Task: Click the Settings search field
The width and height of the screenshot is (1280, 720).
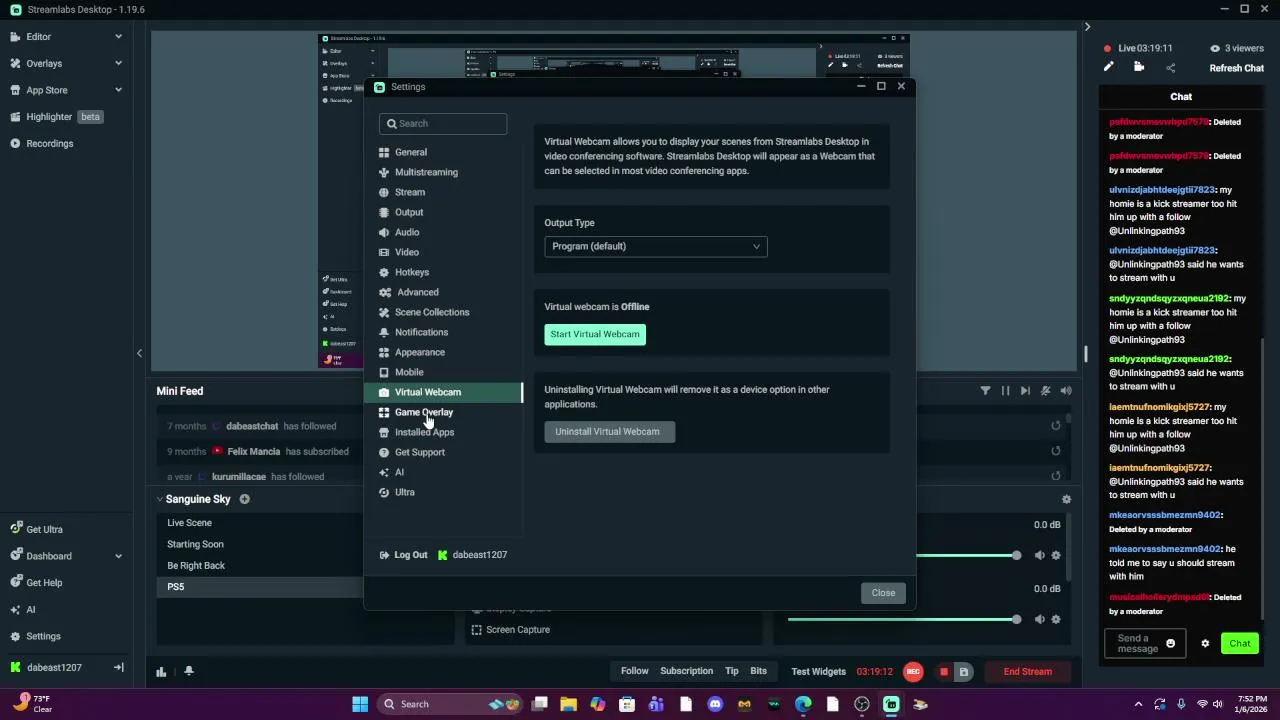Action: pyautogui.click(x=443, y=124)
